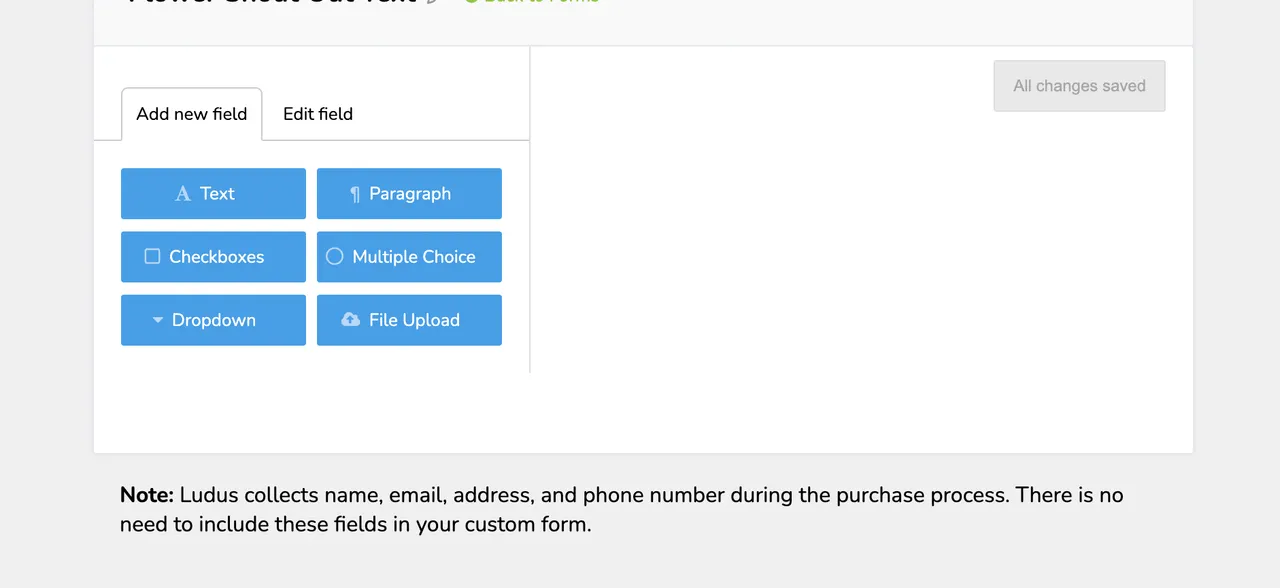Add a Text field to the form

(213, 193)
